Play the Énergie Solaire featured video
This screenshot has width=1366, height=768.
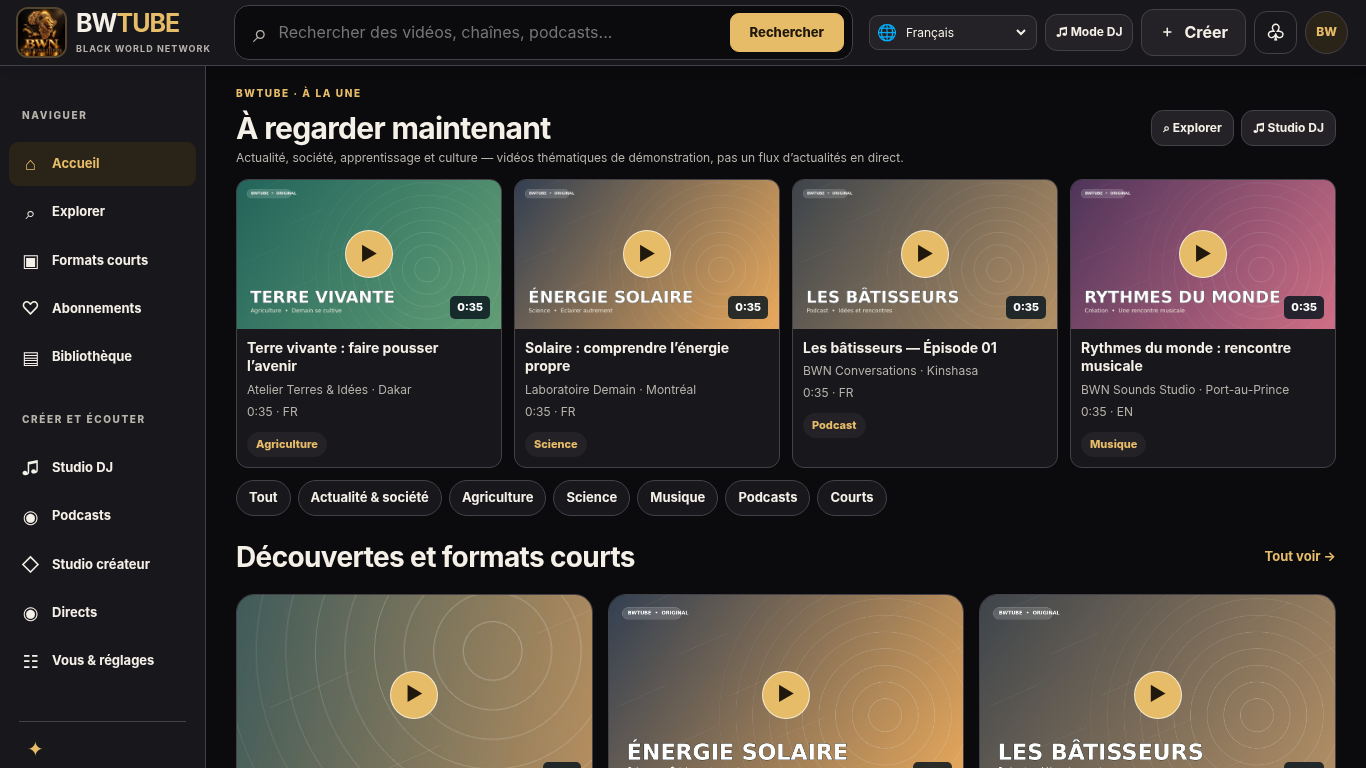(647, 254)
